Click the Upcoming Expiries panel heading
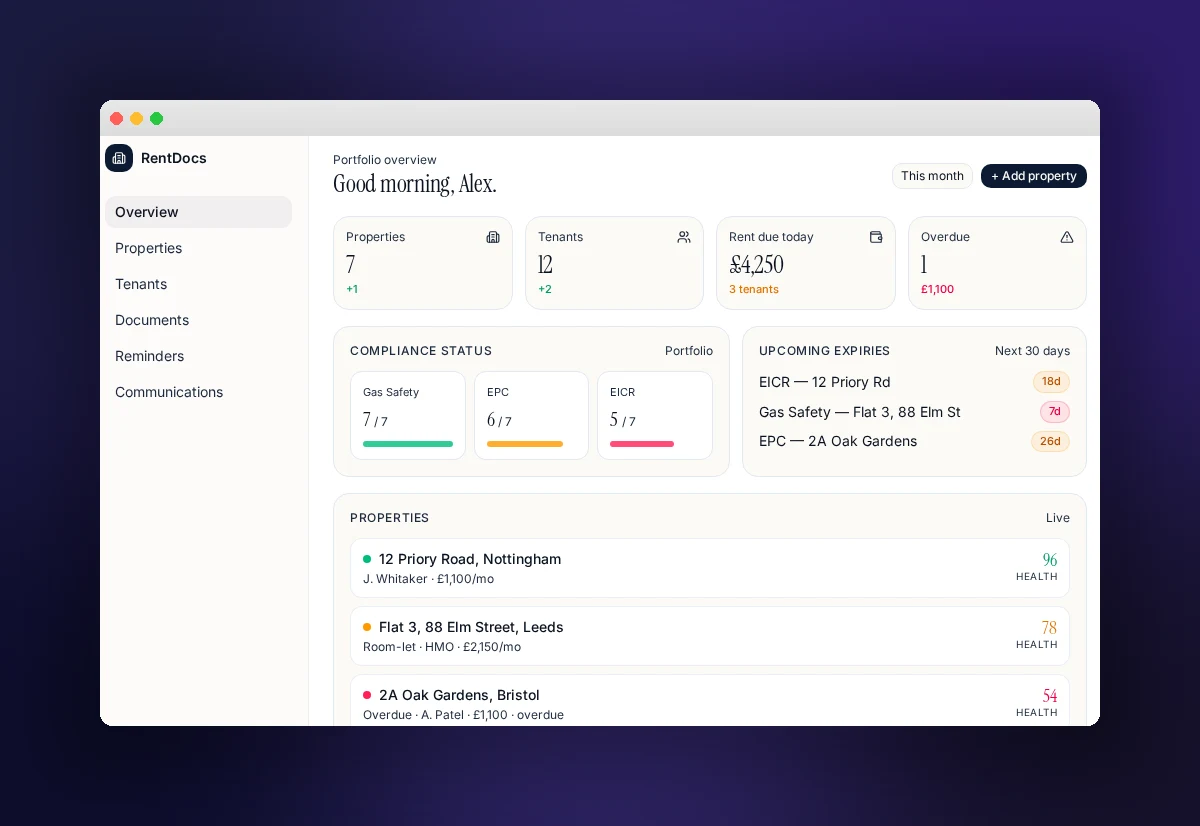 click(x=824, y=351)
